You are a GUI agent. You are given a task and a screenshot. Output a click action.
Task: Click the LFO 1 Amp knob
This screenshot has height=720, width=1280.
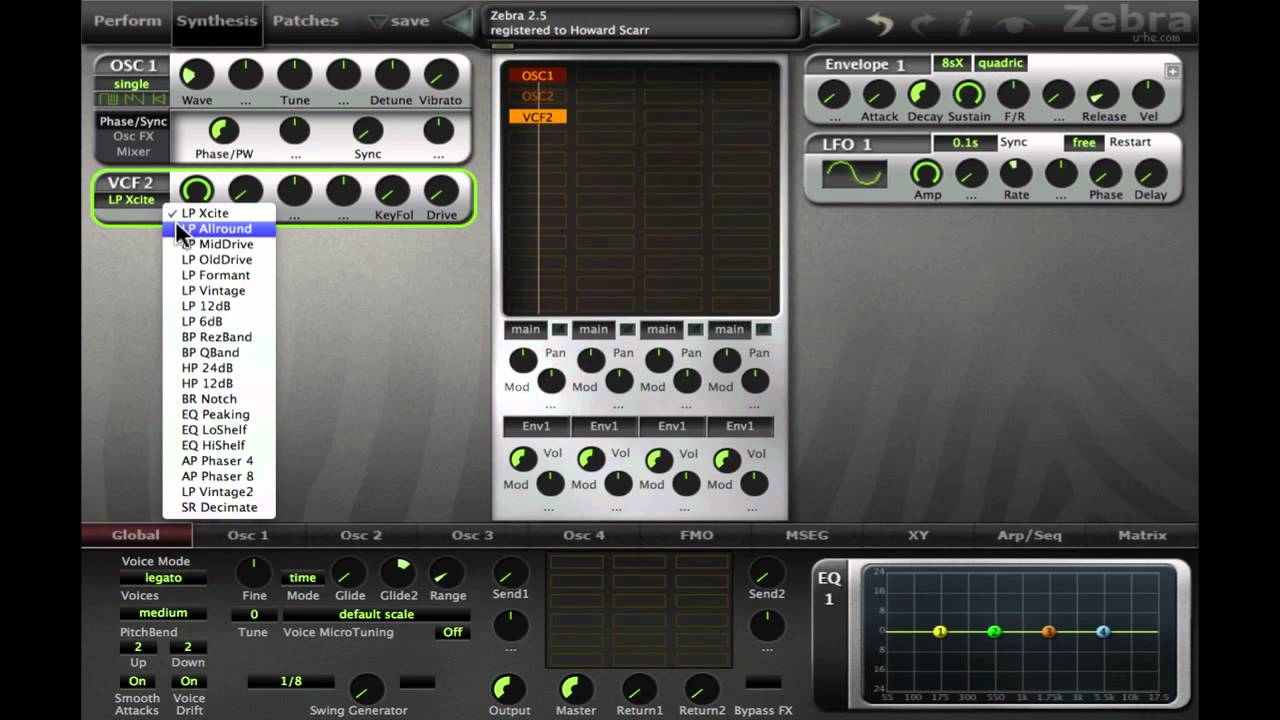click(x=926, y=173)
